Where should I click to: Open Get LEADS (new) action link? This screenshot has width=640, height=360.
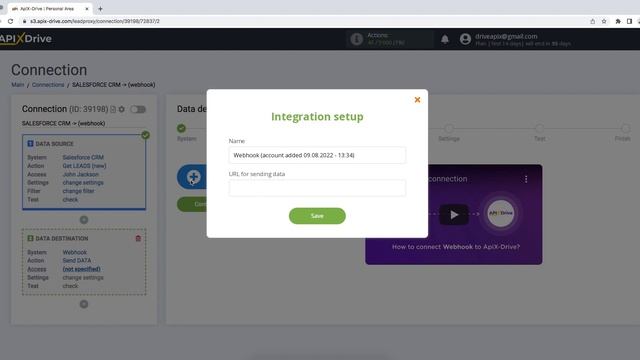tap(84, 166)
